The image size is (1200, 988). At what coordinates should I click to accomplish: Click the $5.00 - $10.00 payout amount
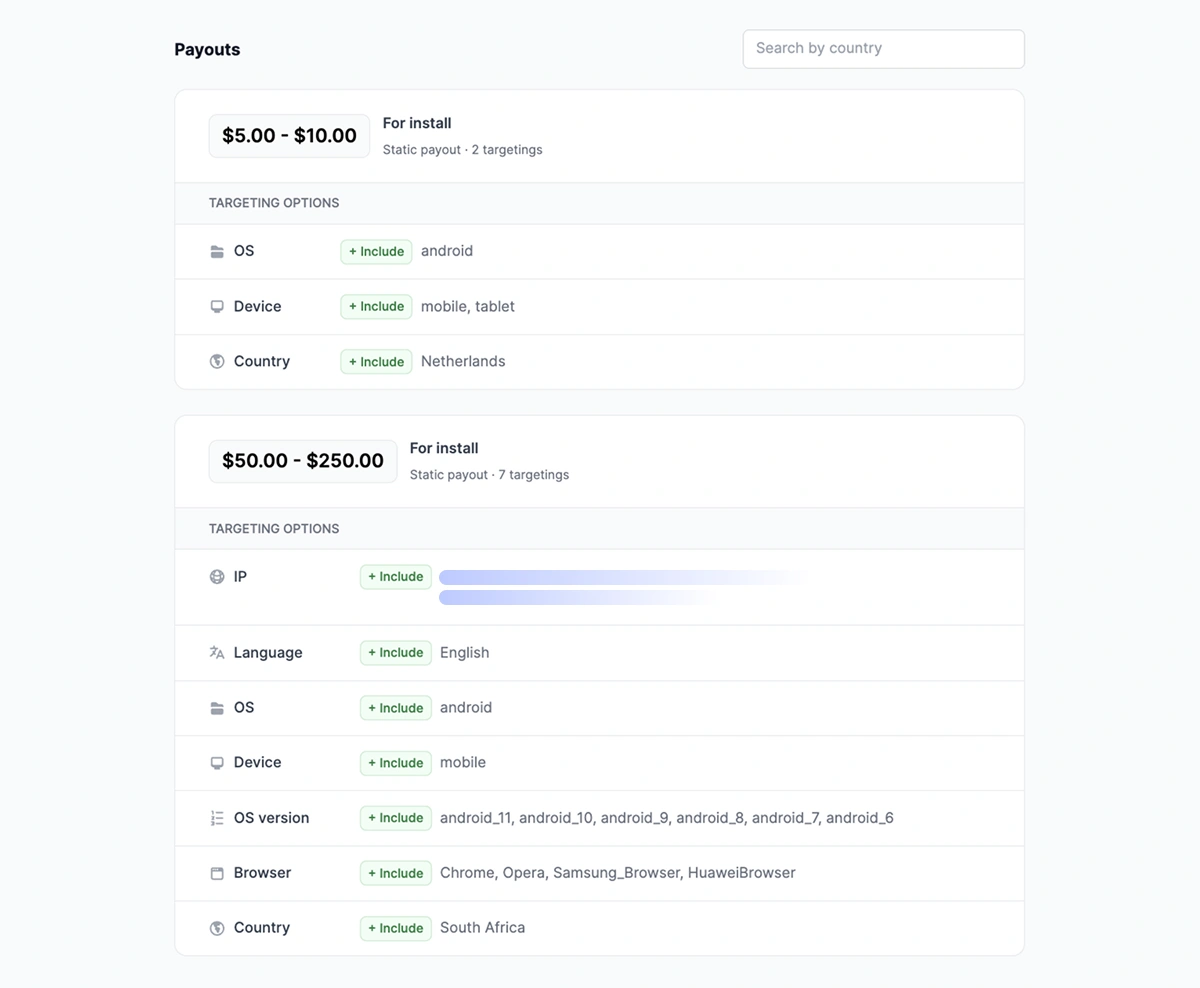(x=289, y=135)
